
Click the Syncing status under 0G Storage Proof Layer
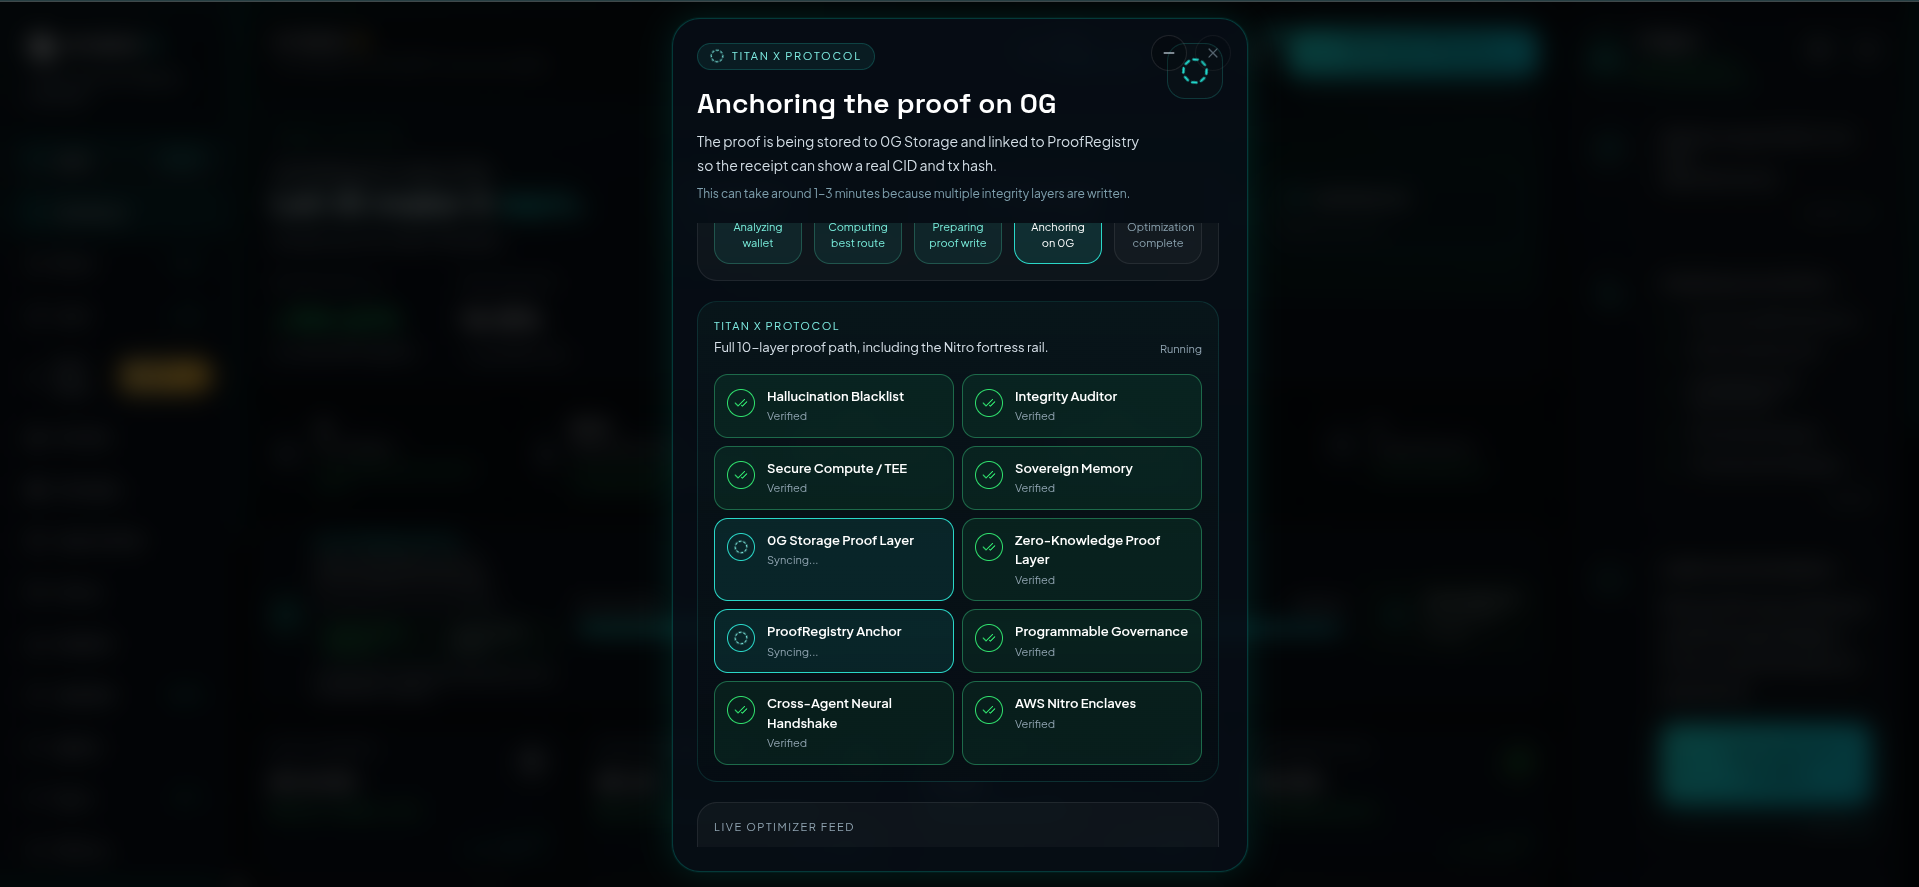[792, 560]
